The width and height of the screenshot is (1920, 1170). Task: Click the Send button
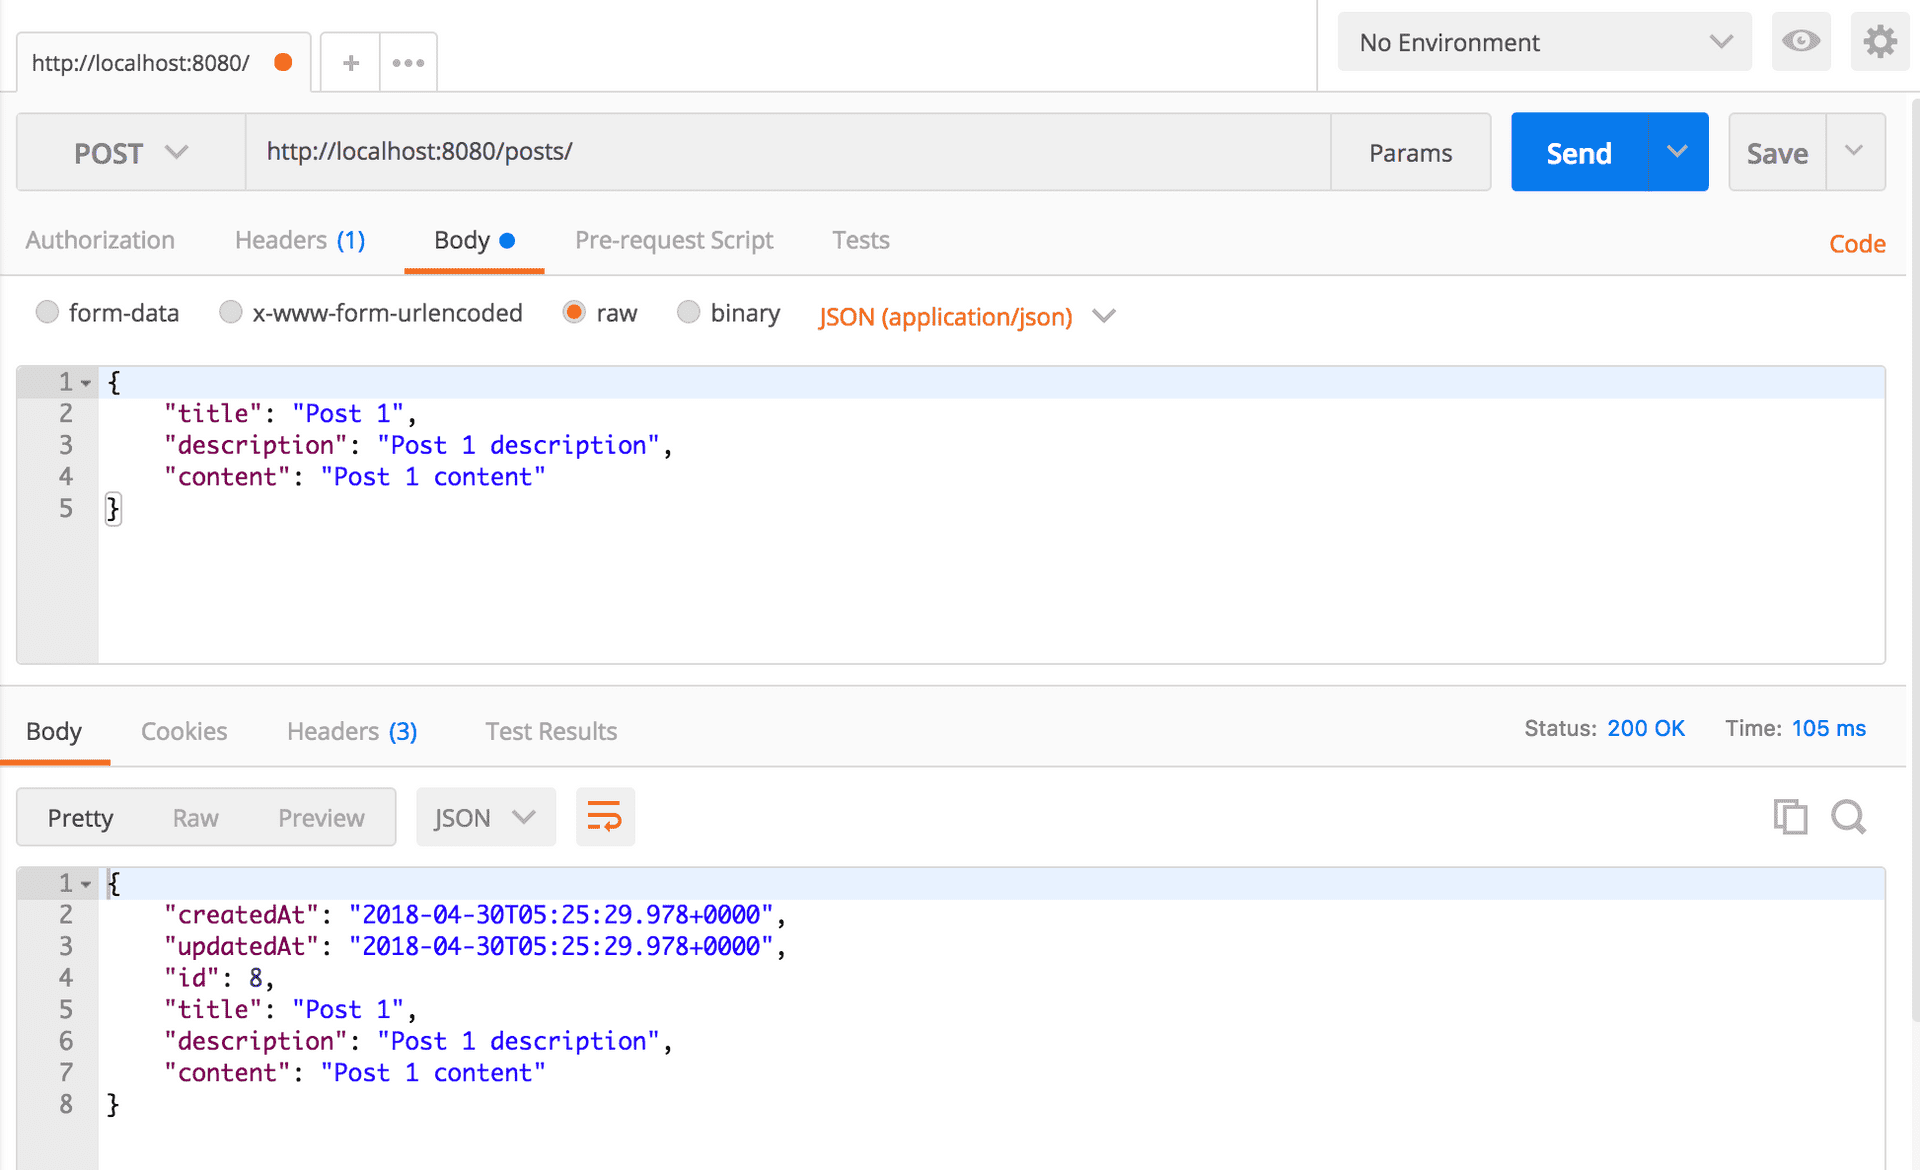[x=1580, y=152]
